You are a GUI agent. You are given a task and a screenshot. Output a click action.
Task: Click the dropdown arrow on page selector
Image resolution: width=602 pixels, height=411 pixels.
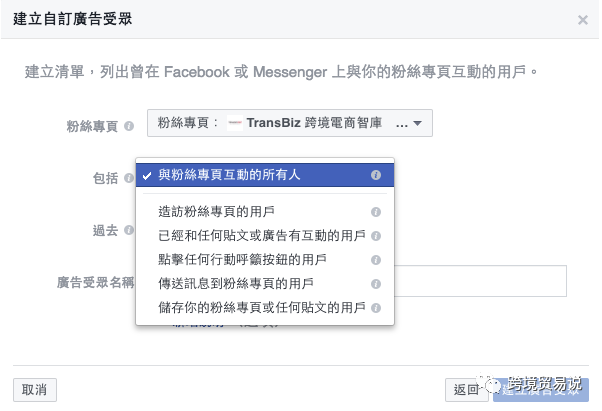(x=418, y=124)
